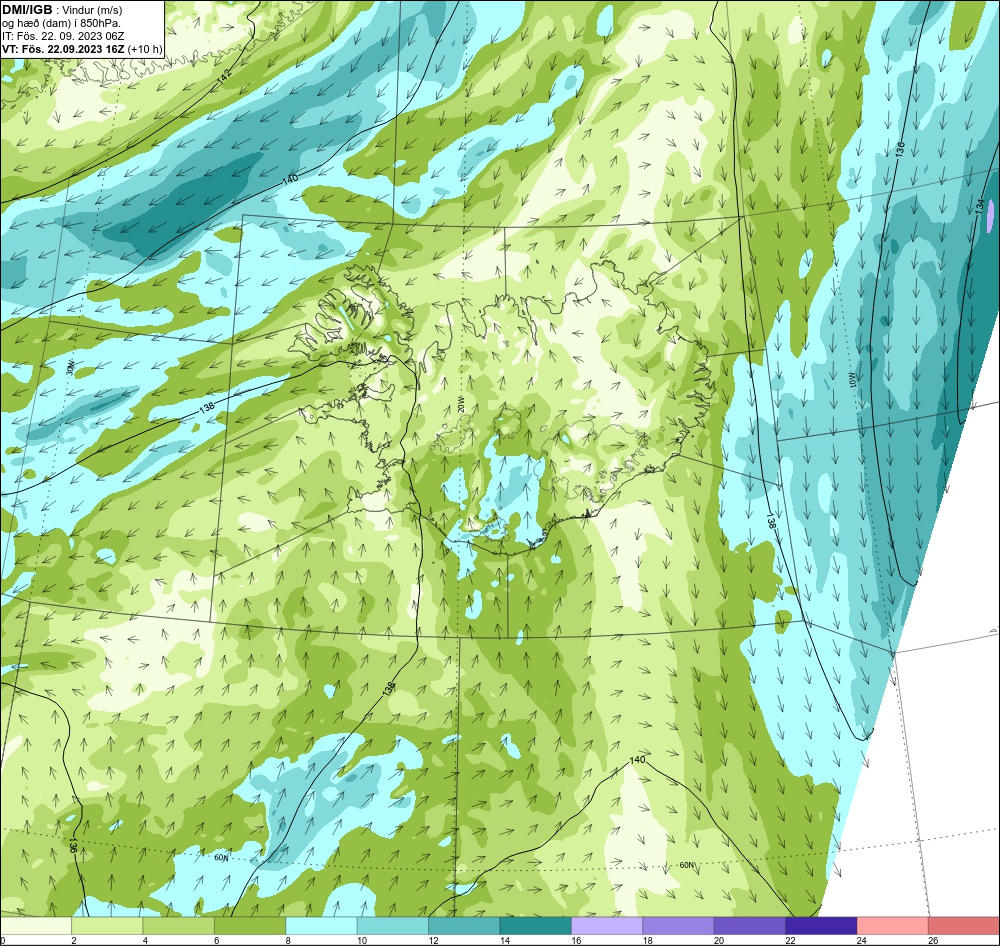The width and height of the screenshot is (1000, 946).
Task: Pick the 12–14 m/s teal legend swatch
Action: [x=464, y=926]
